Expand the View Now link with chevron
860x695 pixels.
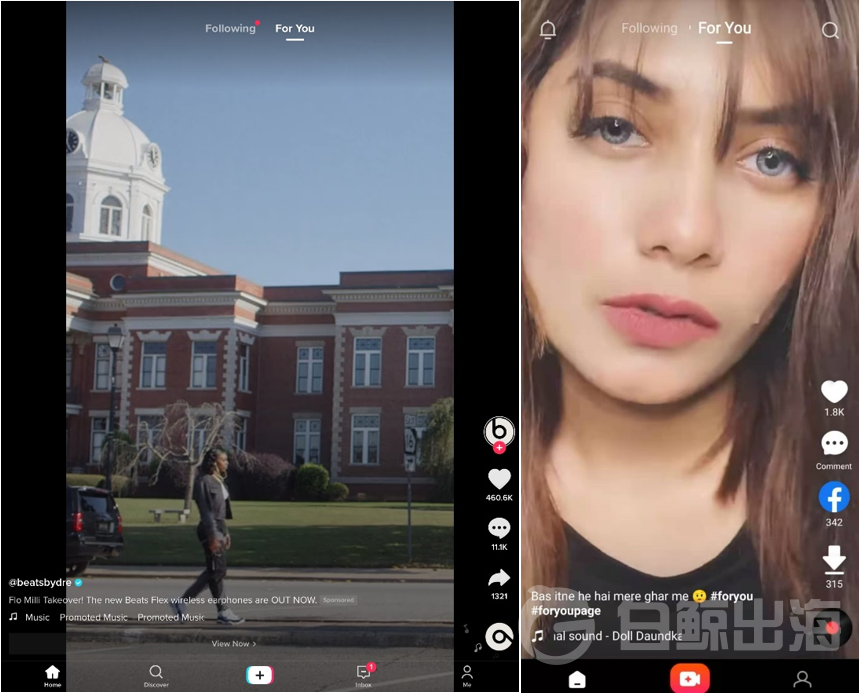click(234, 644)
